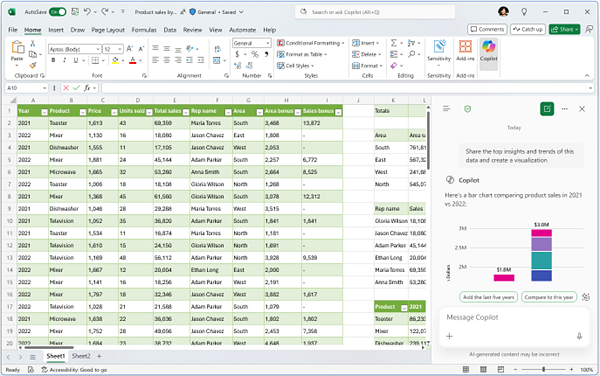Increase font size with larger A

tap(129, 49)
